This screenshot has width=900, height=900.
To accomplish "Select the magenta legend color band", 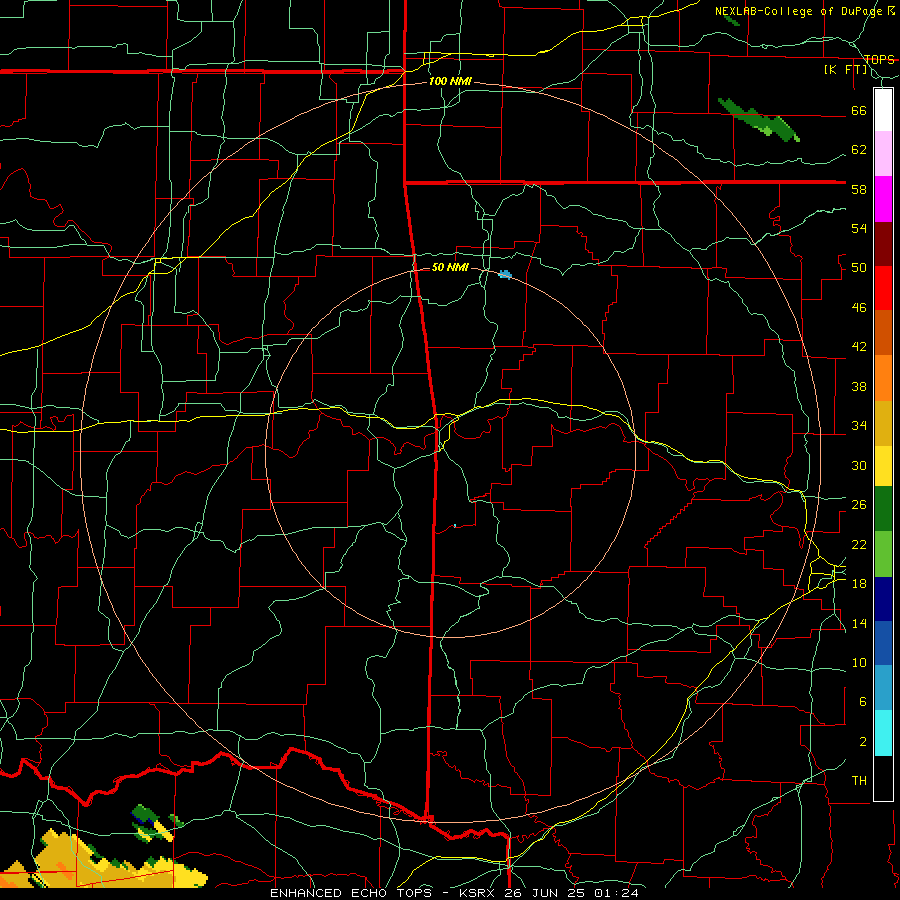I will pyautogui.click(x=883, y=199).
